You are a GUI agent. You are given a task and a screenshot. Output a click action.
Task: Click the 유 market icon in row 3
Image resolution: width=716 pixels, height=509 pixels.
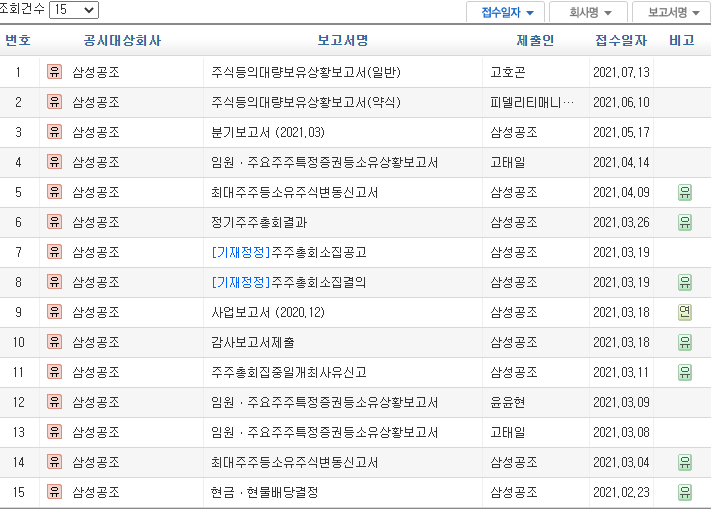[54, 132]
